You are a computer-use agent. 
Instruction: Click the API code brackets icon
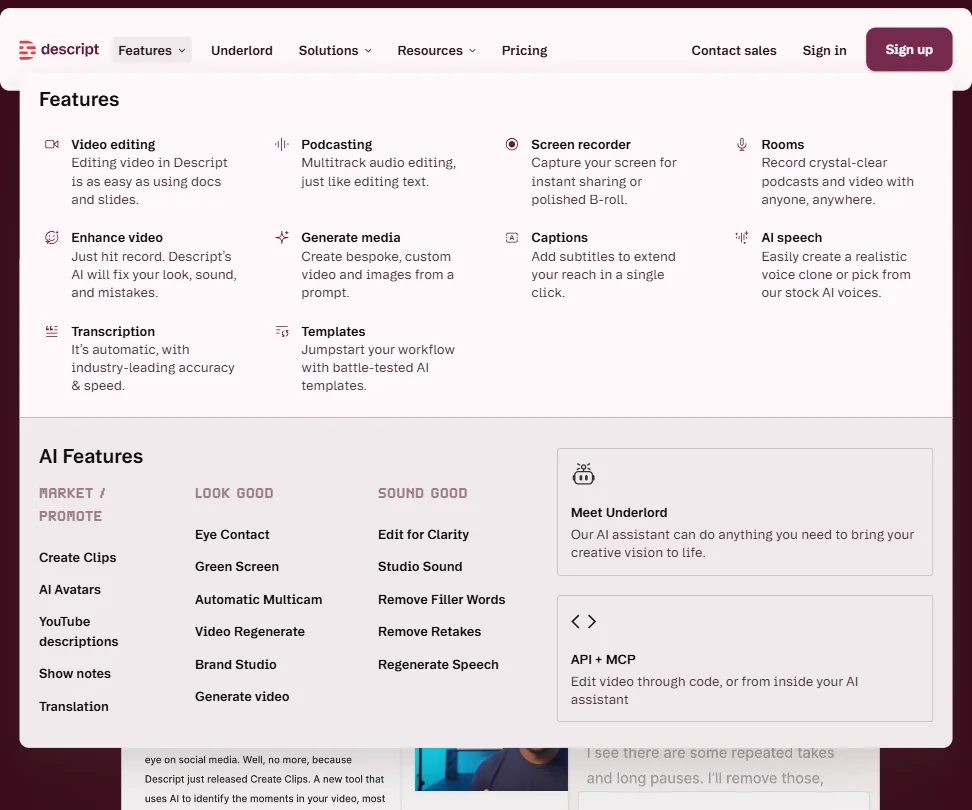(x=583, y=622)
